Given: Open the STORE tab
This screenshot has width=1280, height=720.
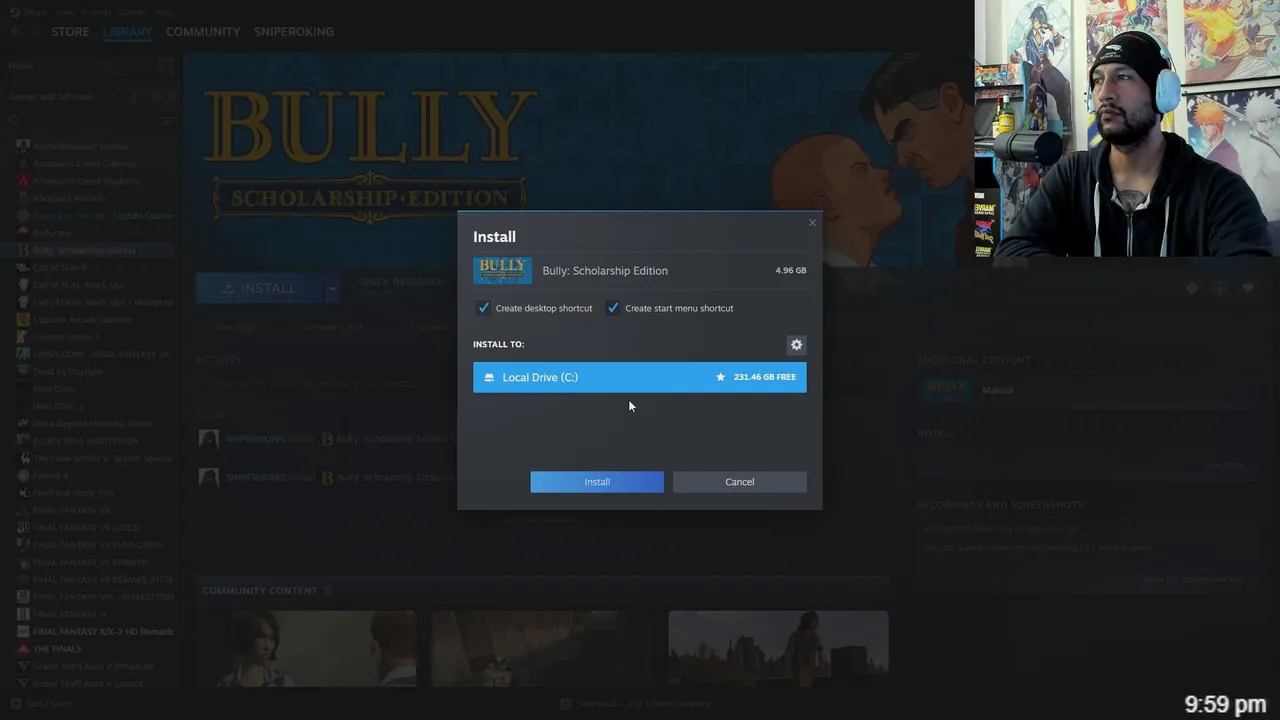Looking at the screenshot, I should [70, 32].
